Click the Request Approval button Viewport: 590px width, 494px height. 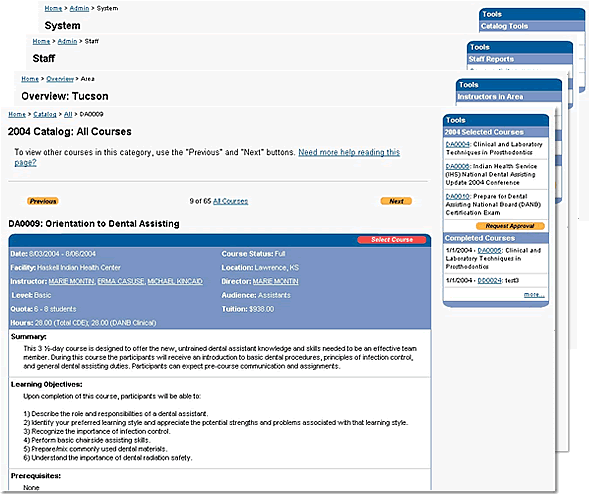pos(510,226)
